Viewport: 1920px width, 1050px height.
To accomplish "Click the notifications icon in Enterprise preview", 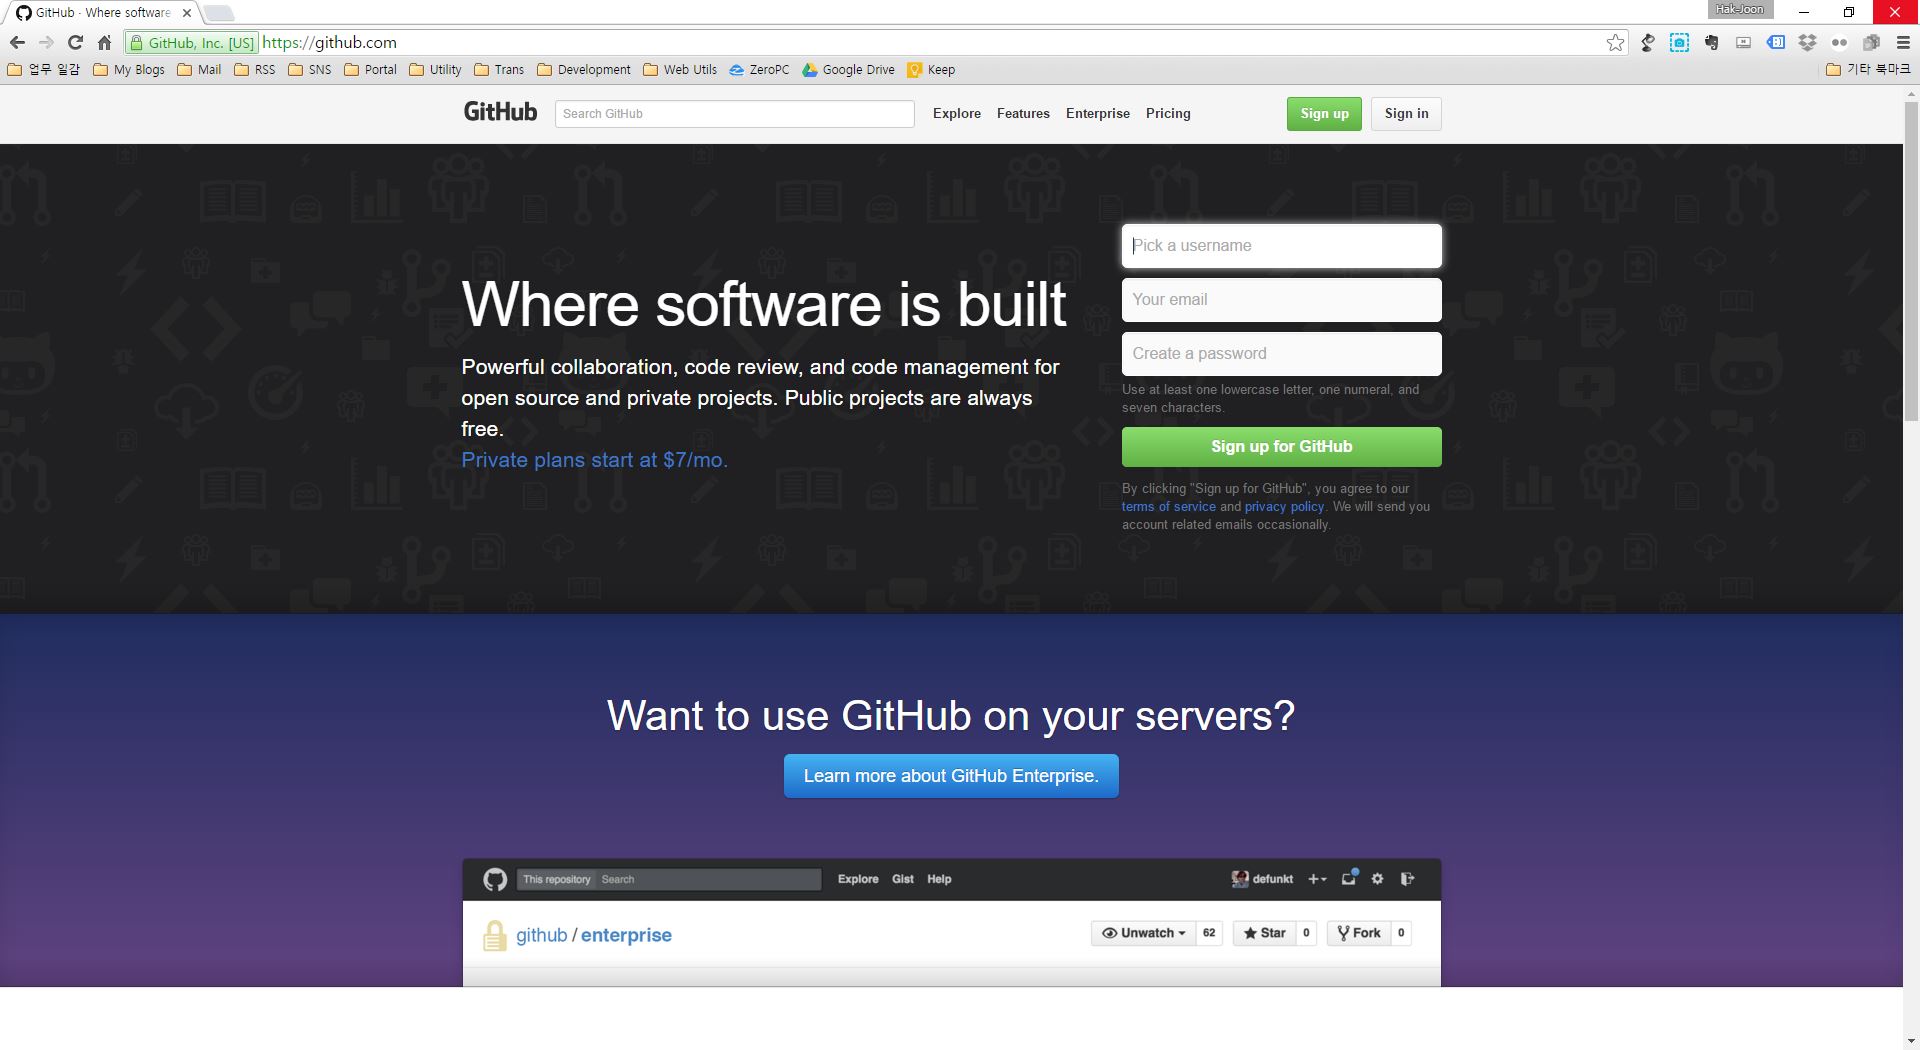I will click(x=1349, y=878).
